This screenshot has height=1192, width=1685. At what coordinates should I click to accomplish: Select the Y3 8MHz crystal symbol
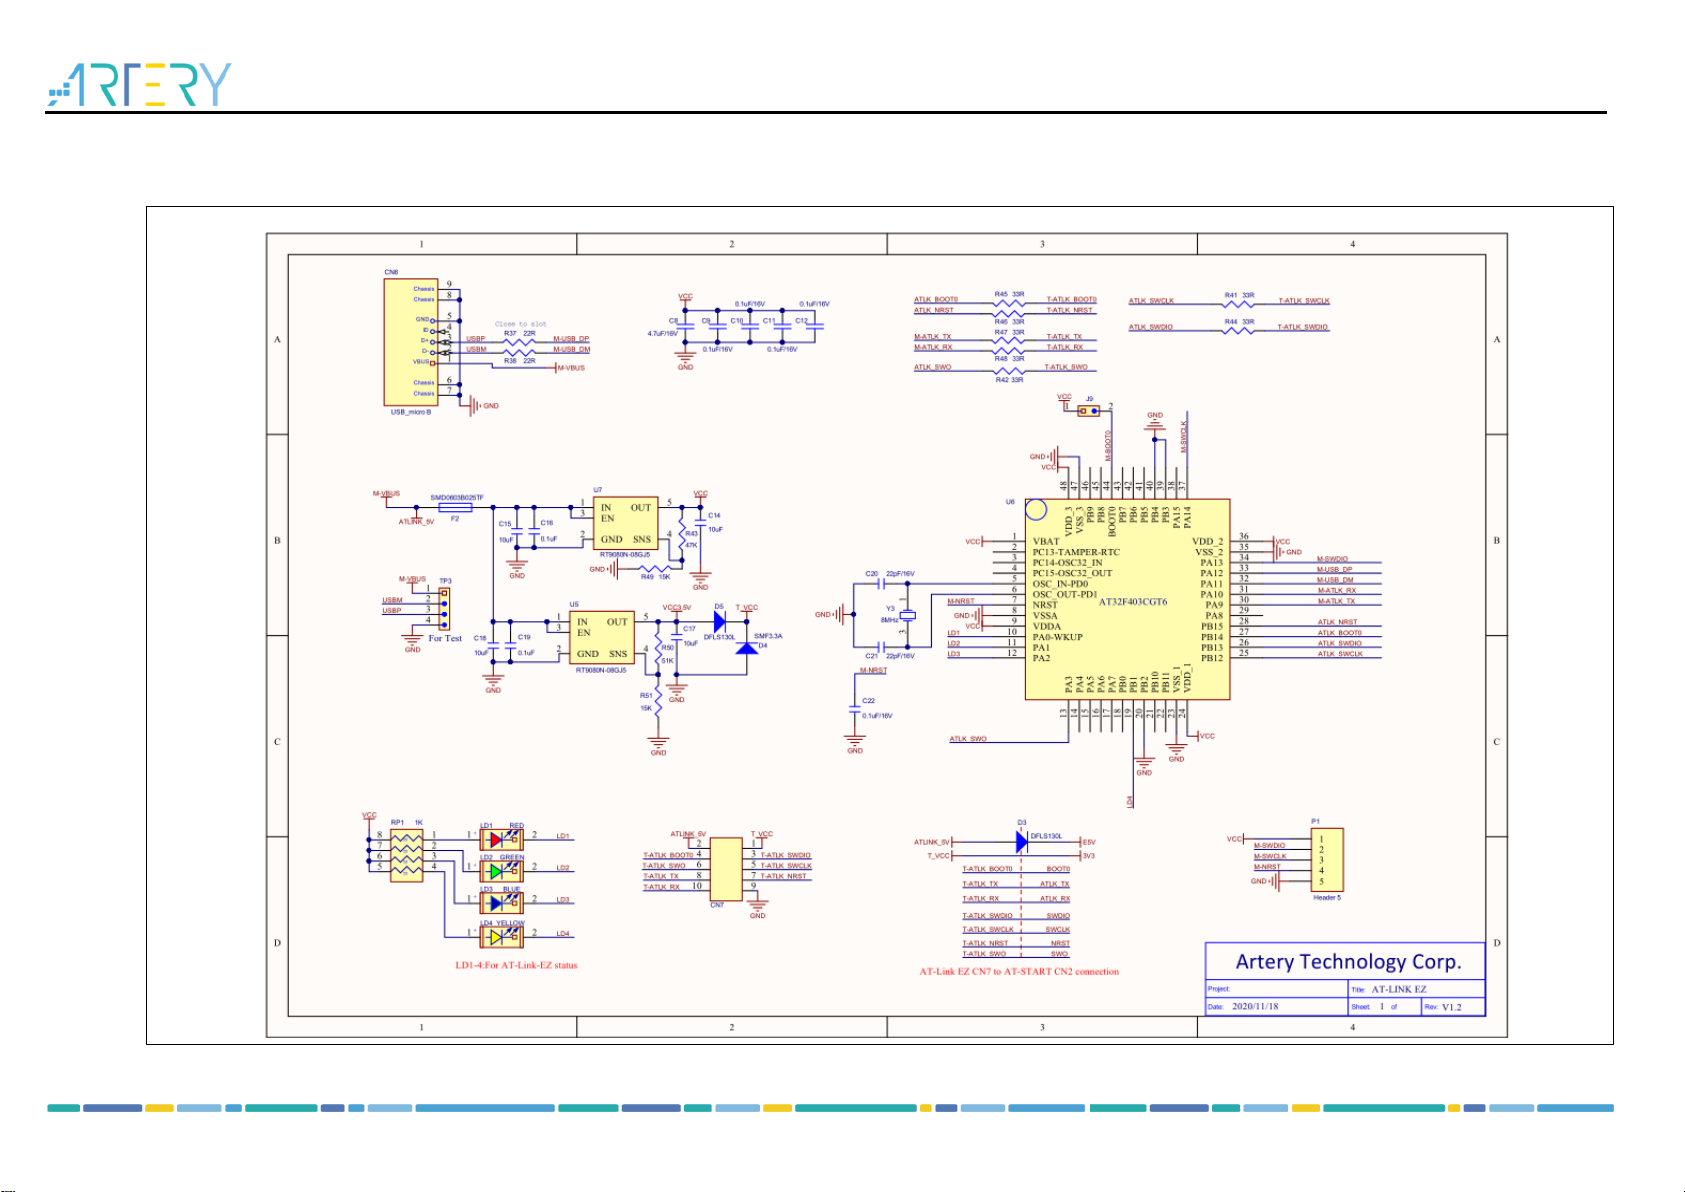(x=908, y=616)
